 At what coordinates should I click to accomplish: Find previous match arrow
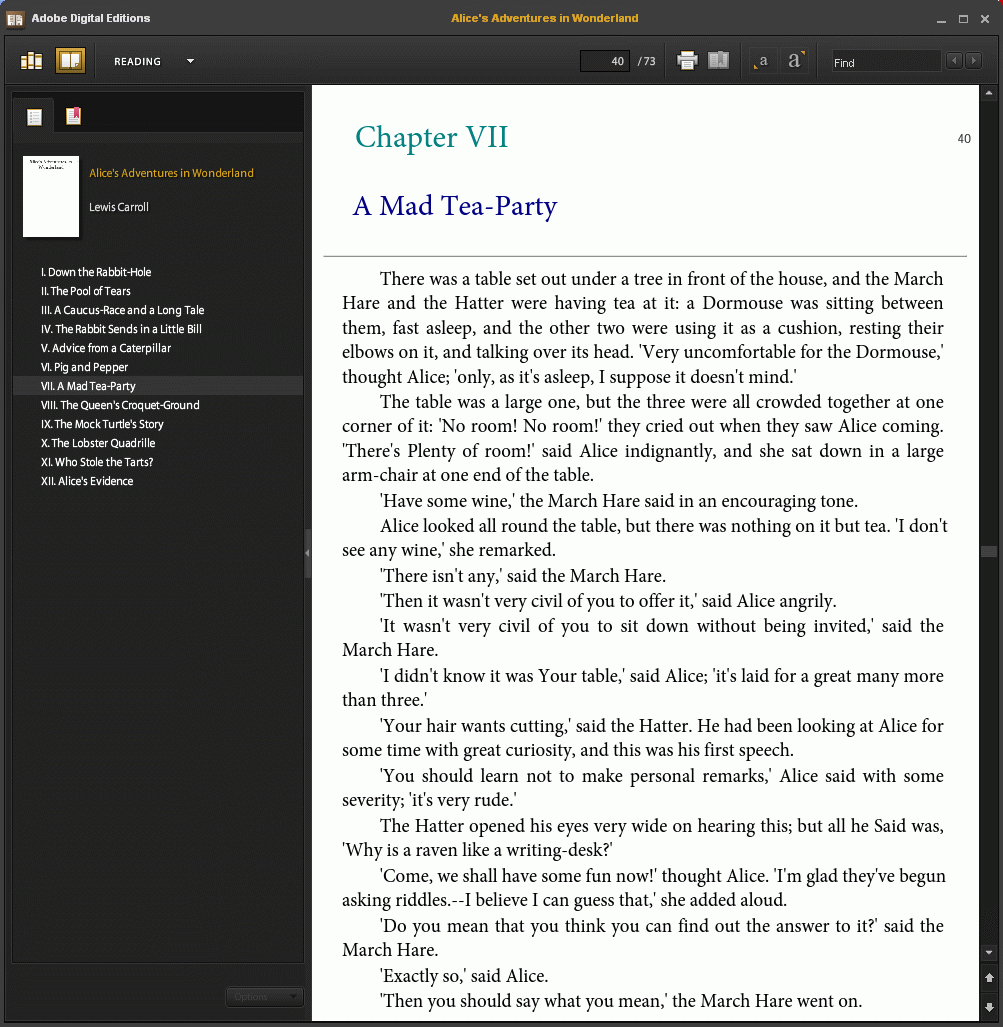(x=955, y=61)
